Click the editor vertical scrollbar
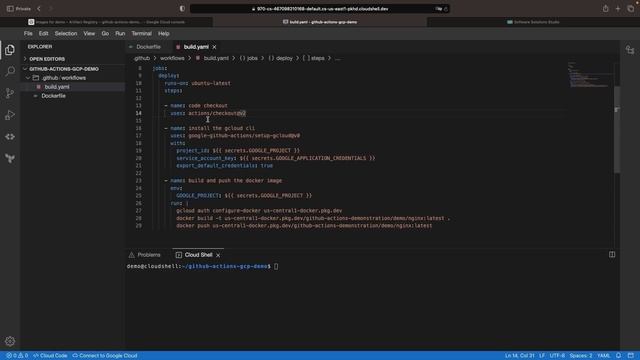Viewport: 640px width, 360px height. click(x=617, y=130)
